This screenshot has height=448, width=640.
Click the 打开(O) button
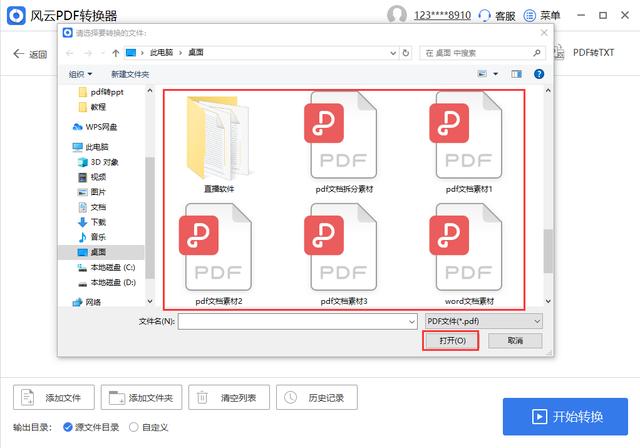tap(453, 341)
